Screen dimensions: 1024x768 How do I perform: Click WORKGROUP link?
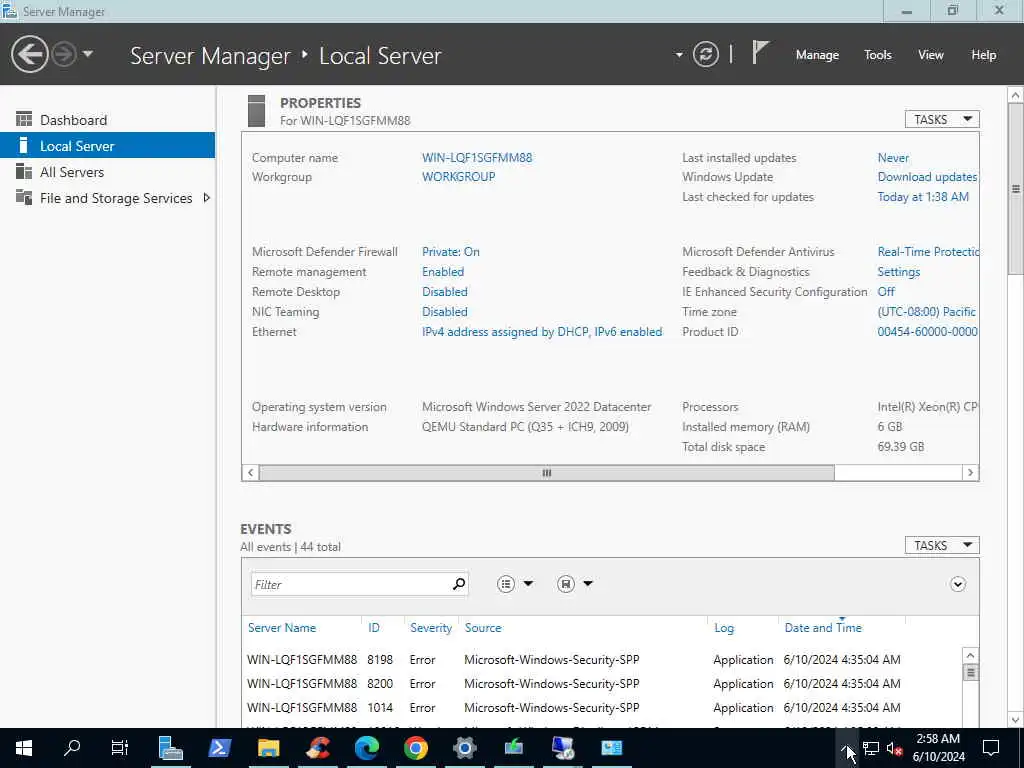458,176
